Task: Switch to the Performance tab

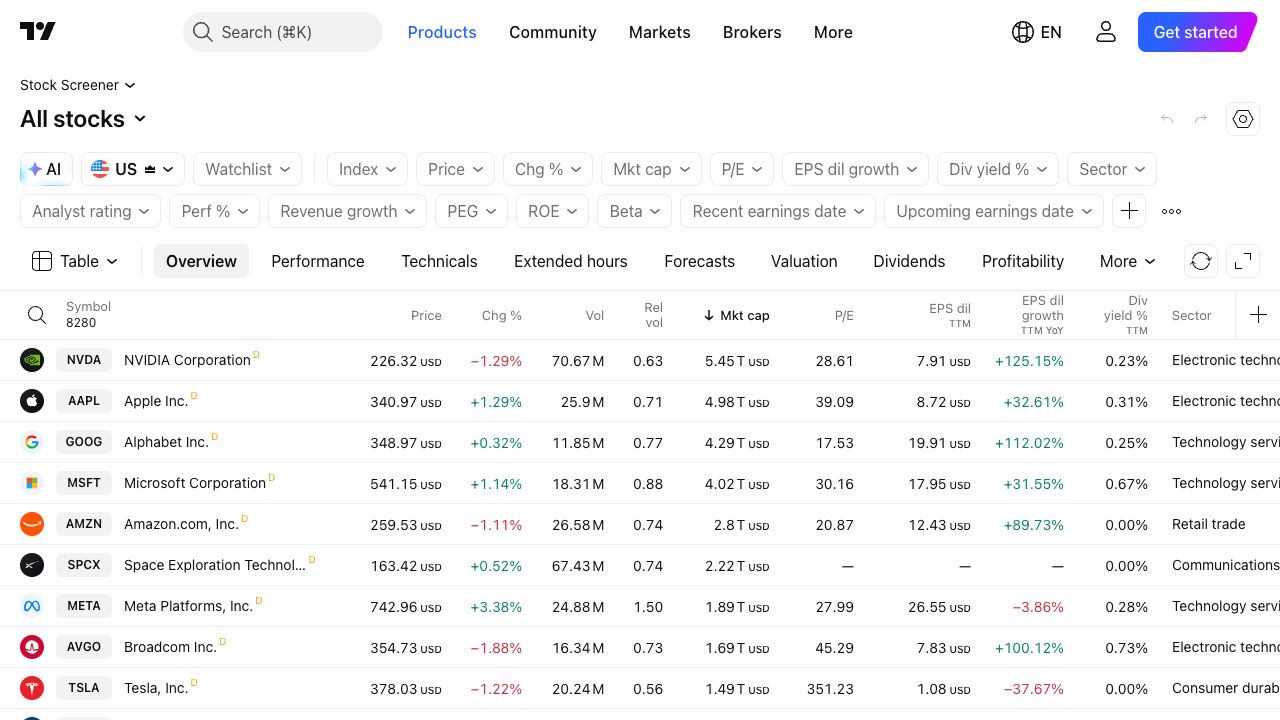Action: (x=318, y=261)
